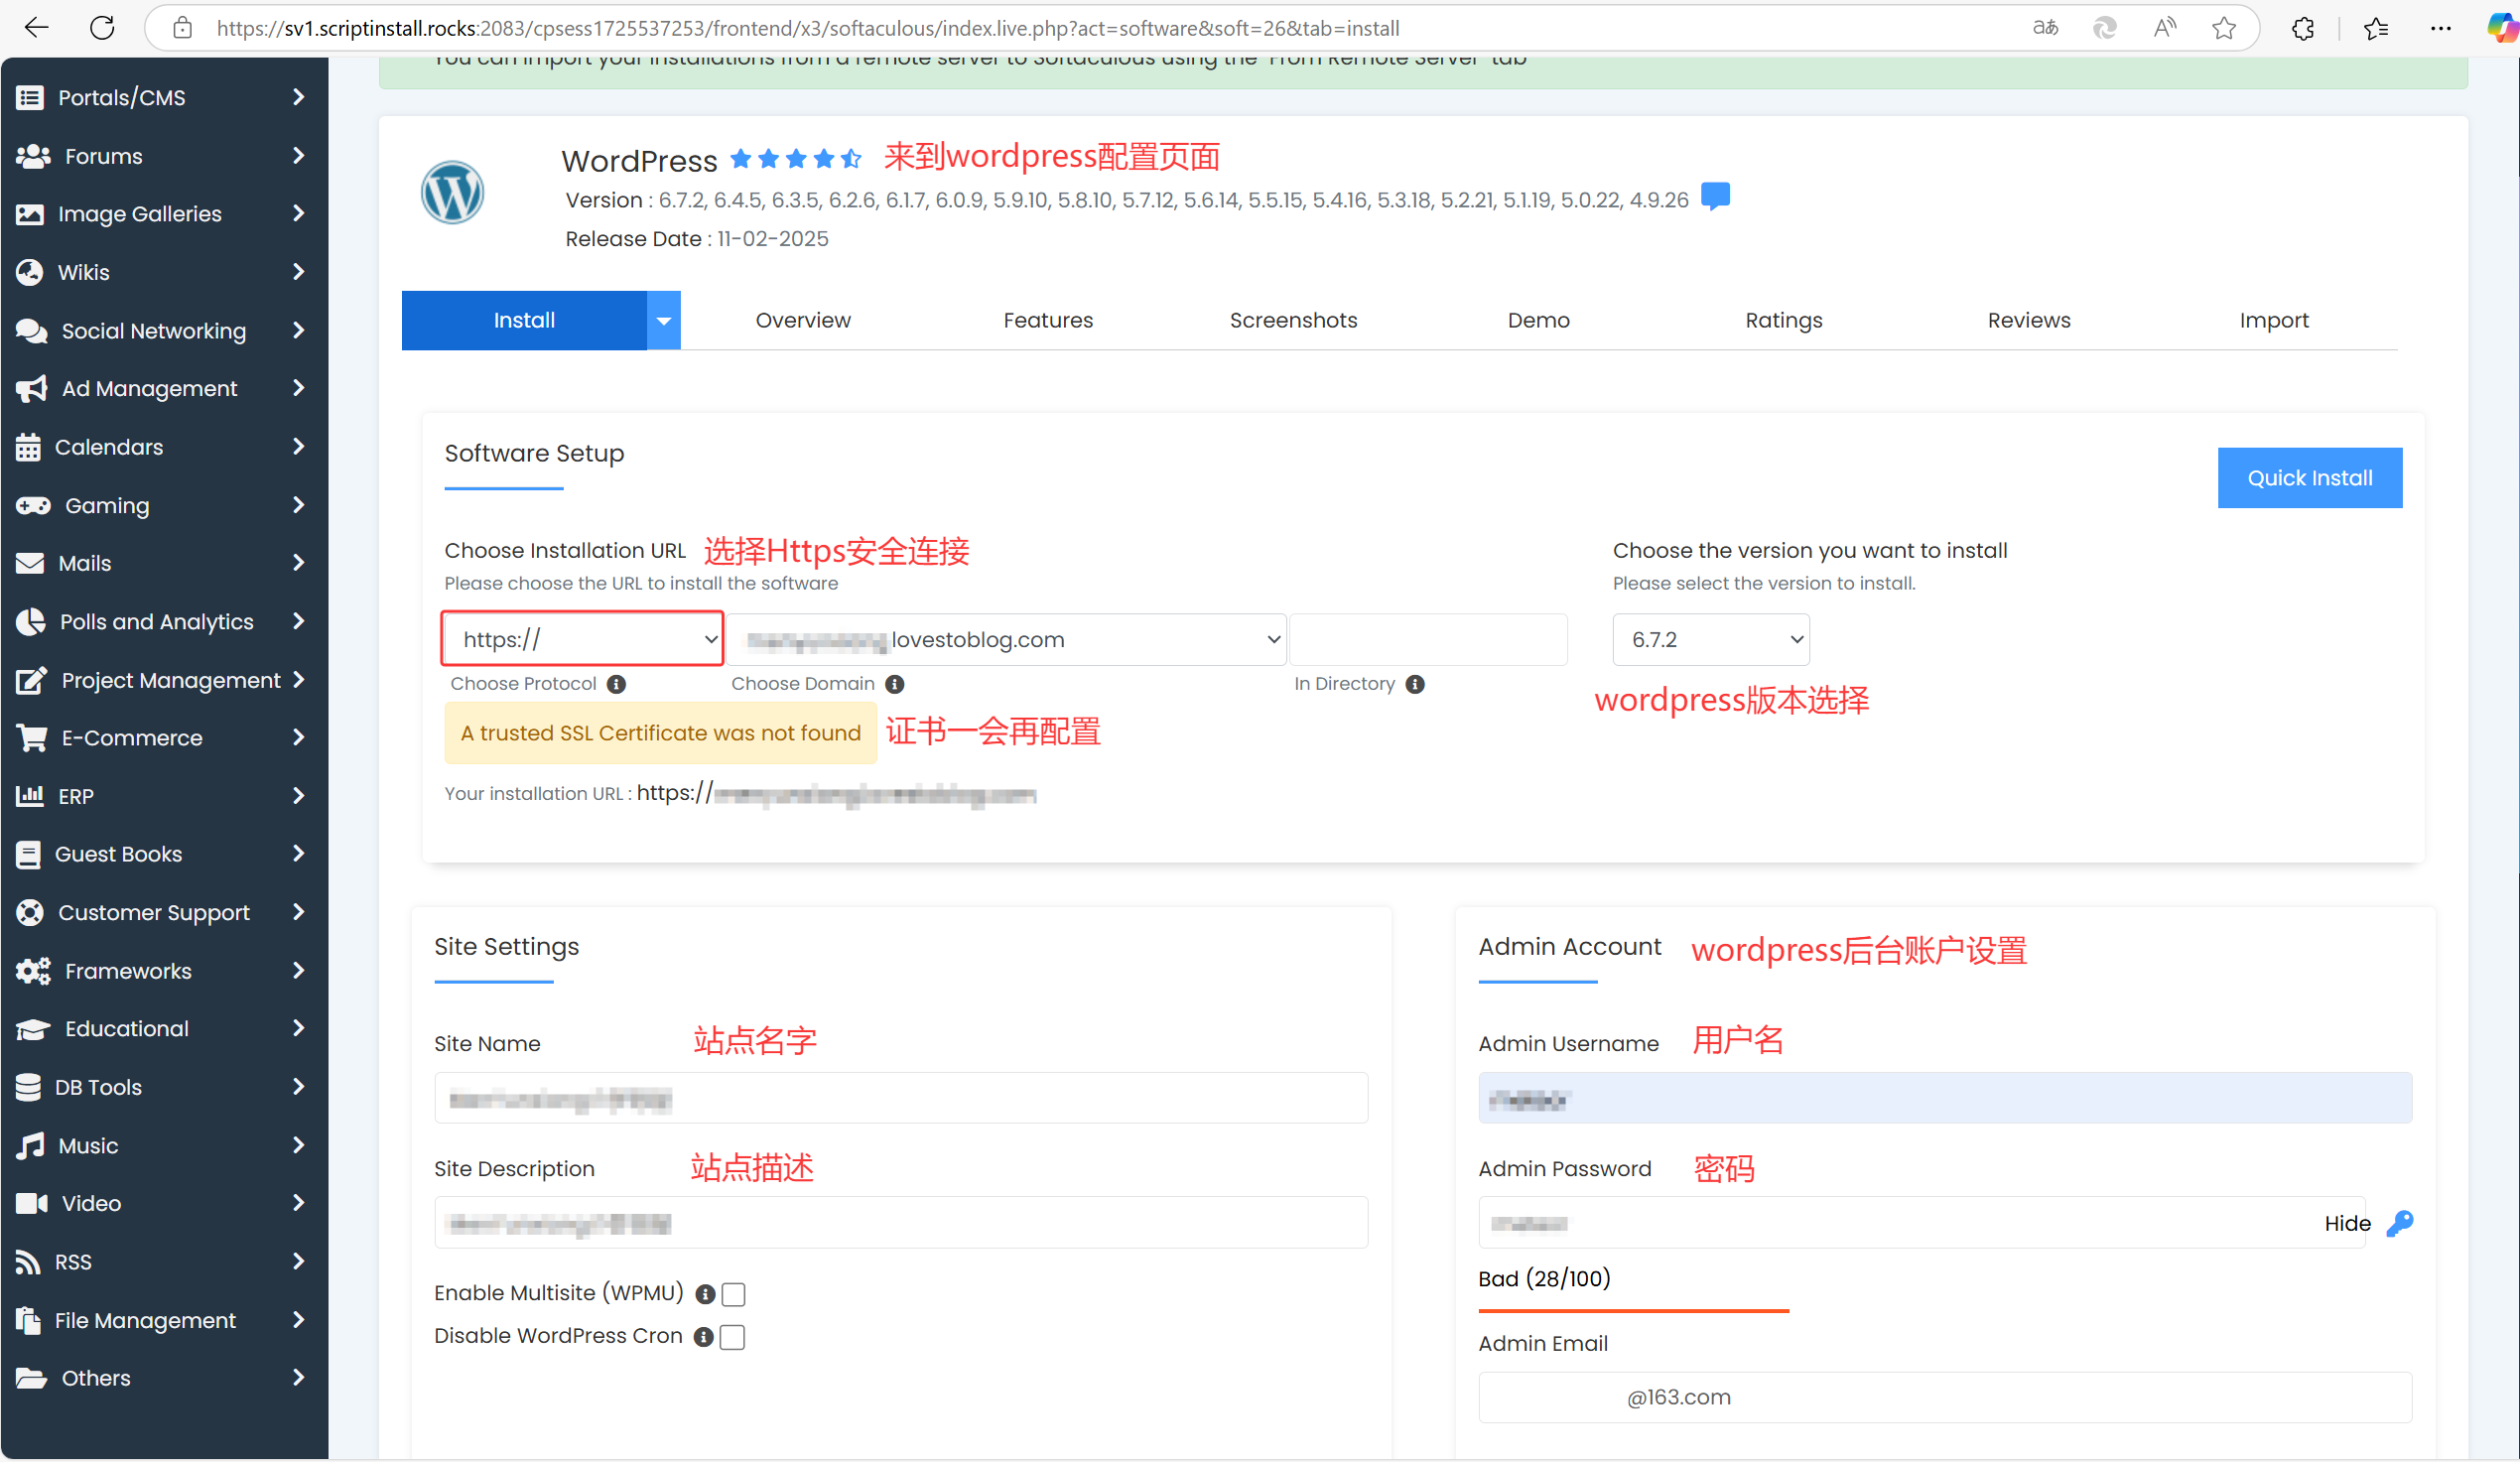The height and width of the screenshot is (1462, 2520).
Task: Click the browser refresh icon
Action: click(102, 28)
